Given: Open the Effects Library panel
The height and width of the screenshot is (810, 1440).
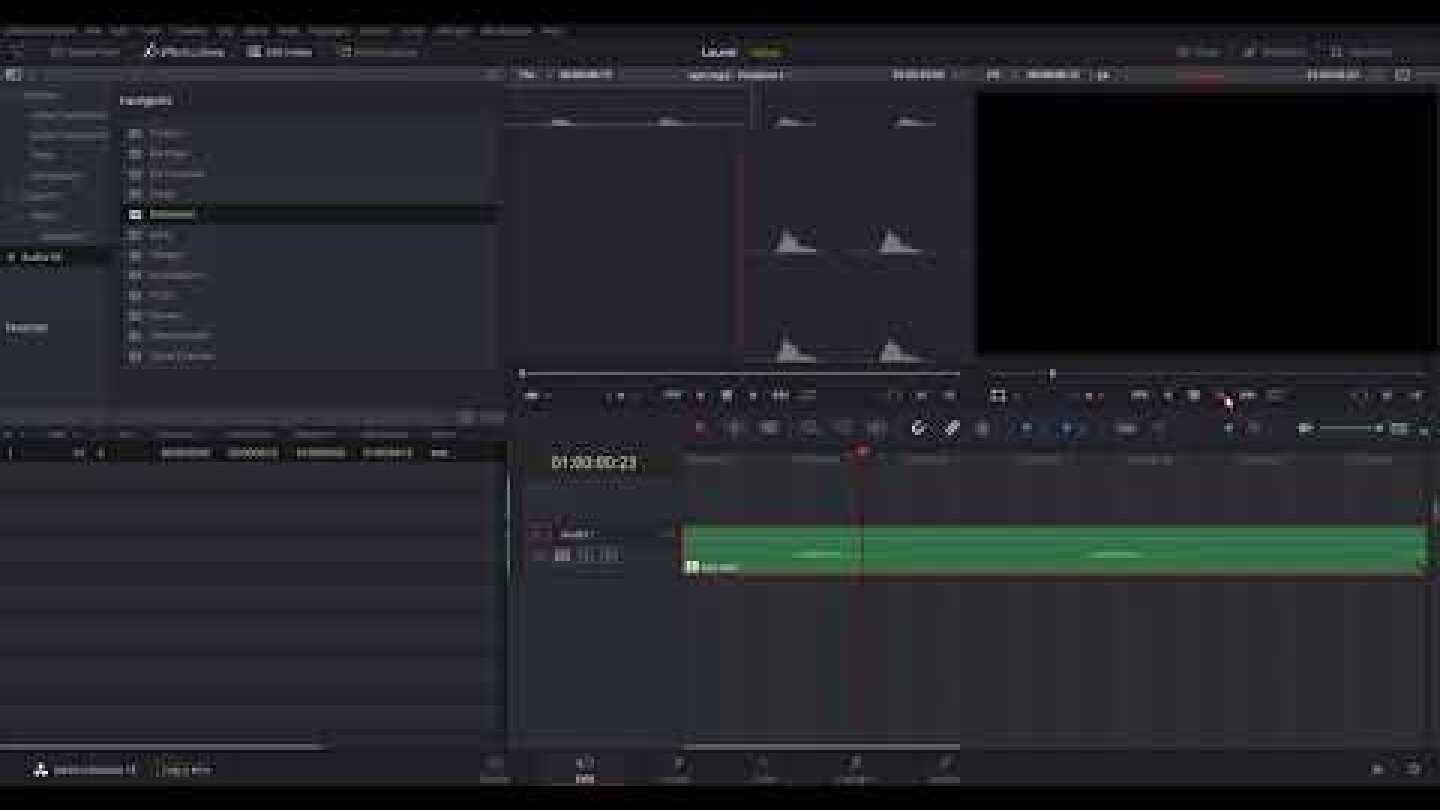Looking at the screenshot, I should point(185,52).
